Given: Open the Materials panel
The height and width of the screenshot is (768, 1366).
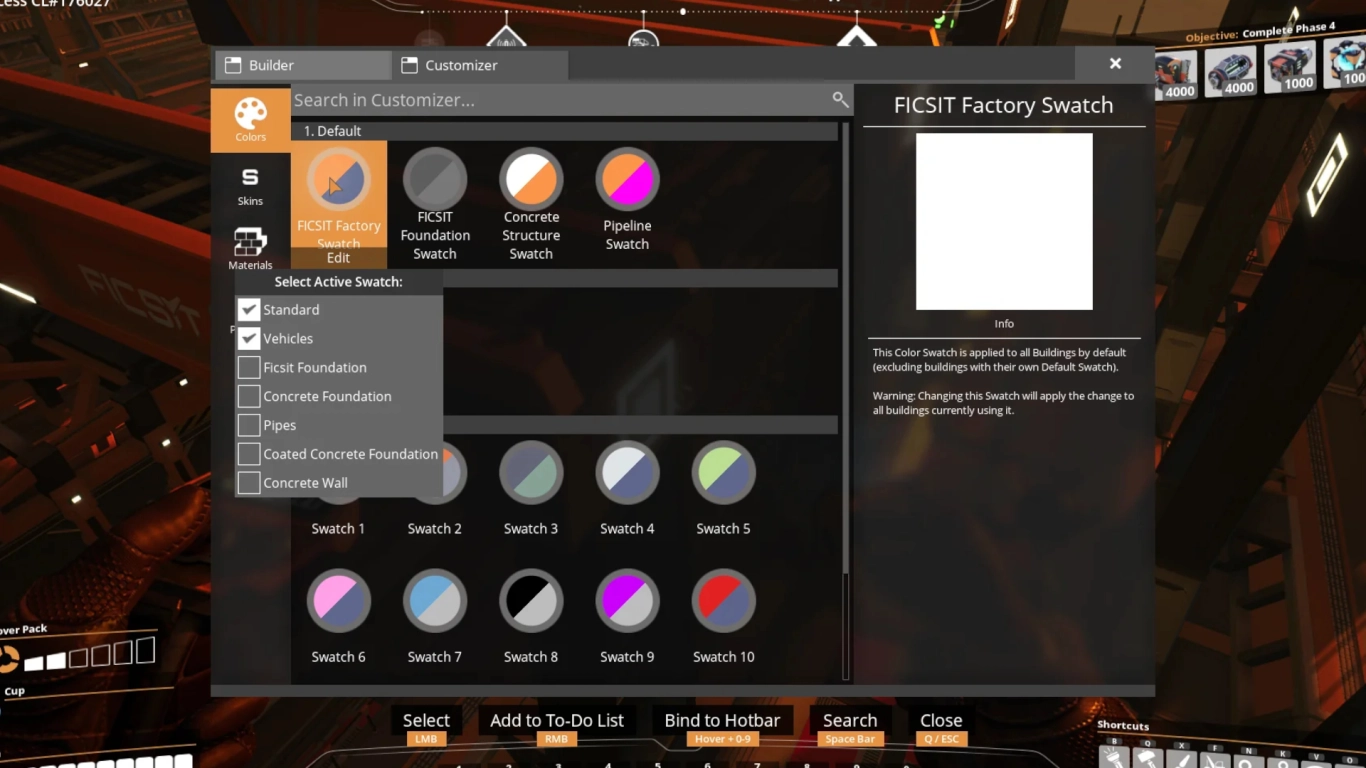Looking at the screenshot, I should click(x=249, y=248).
